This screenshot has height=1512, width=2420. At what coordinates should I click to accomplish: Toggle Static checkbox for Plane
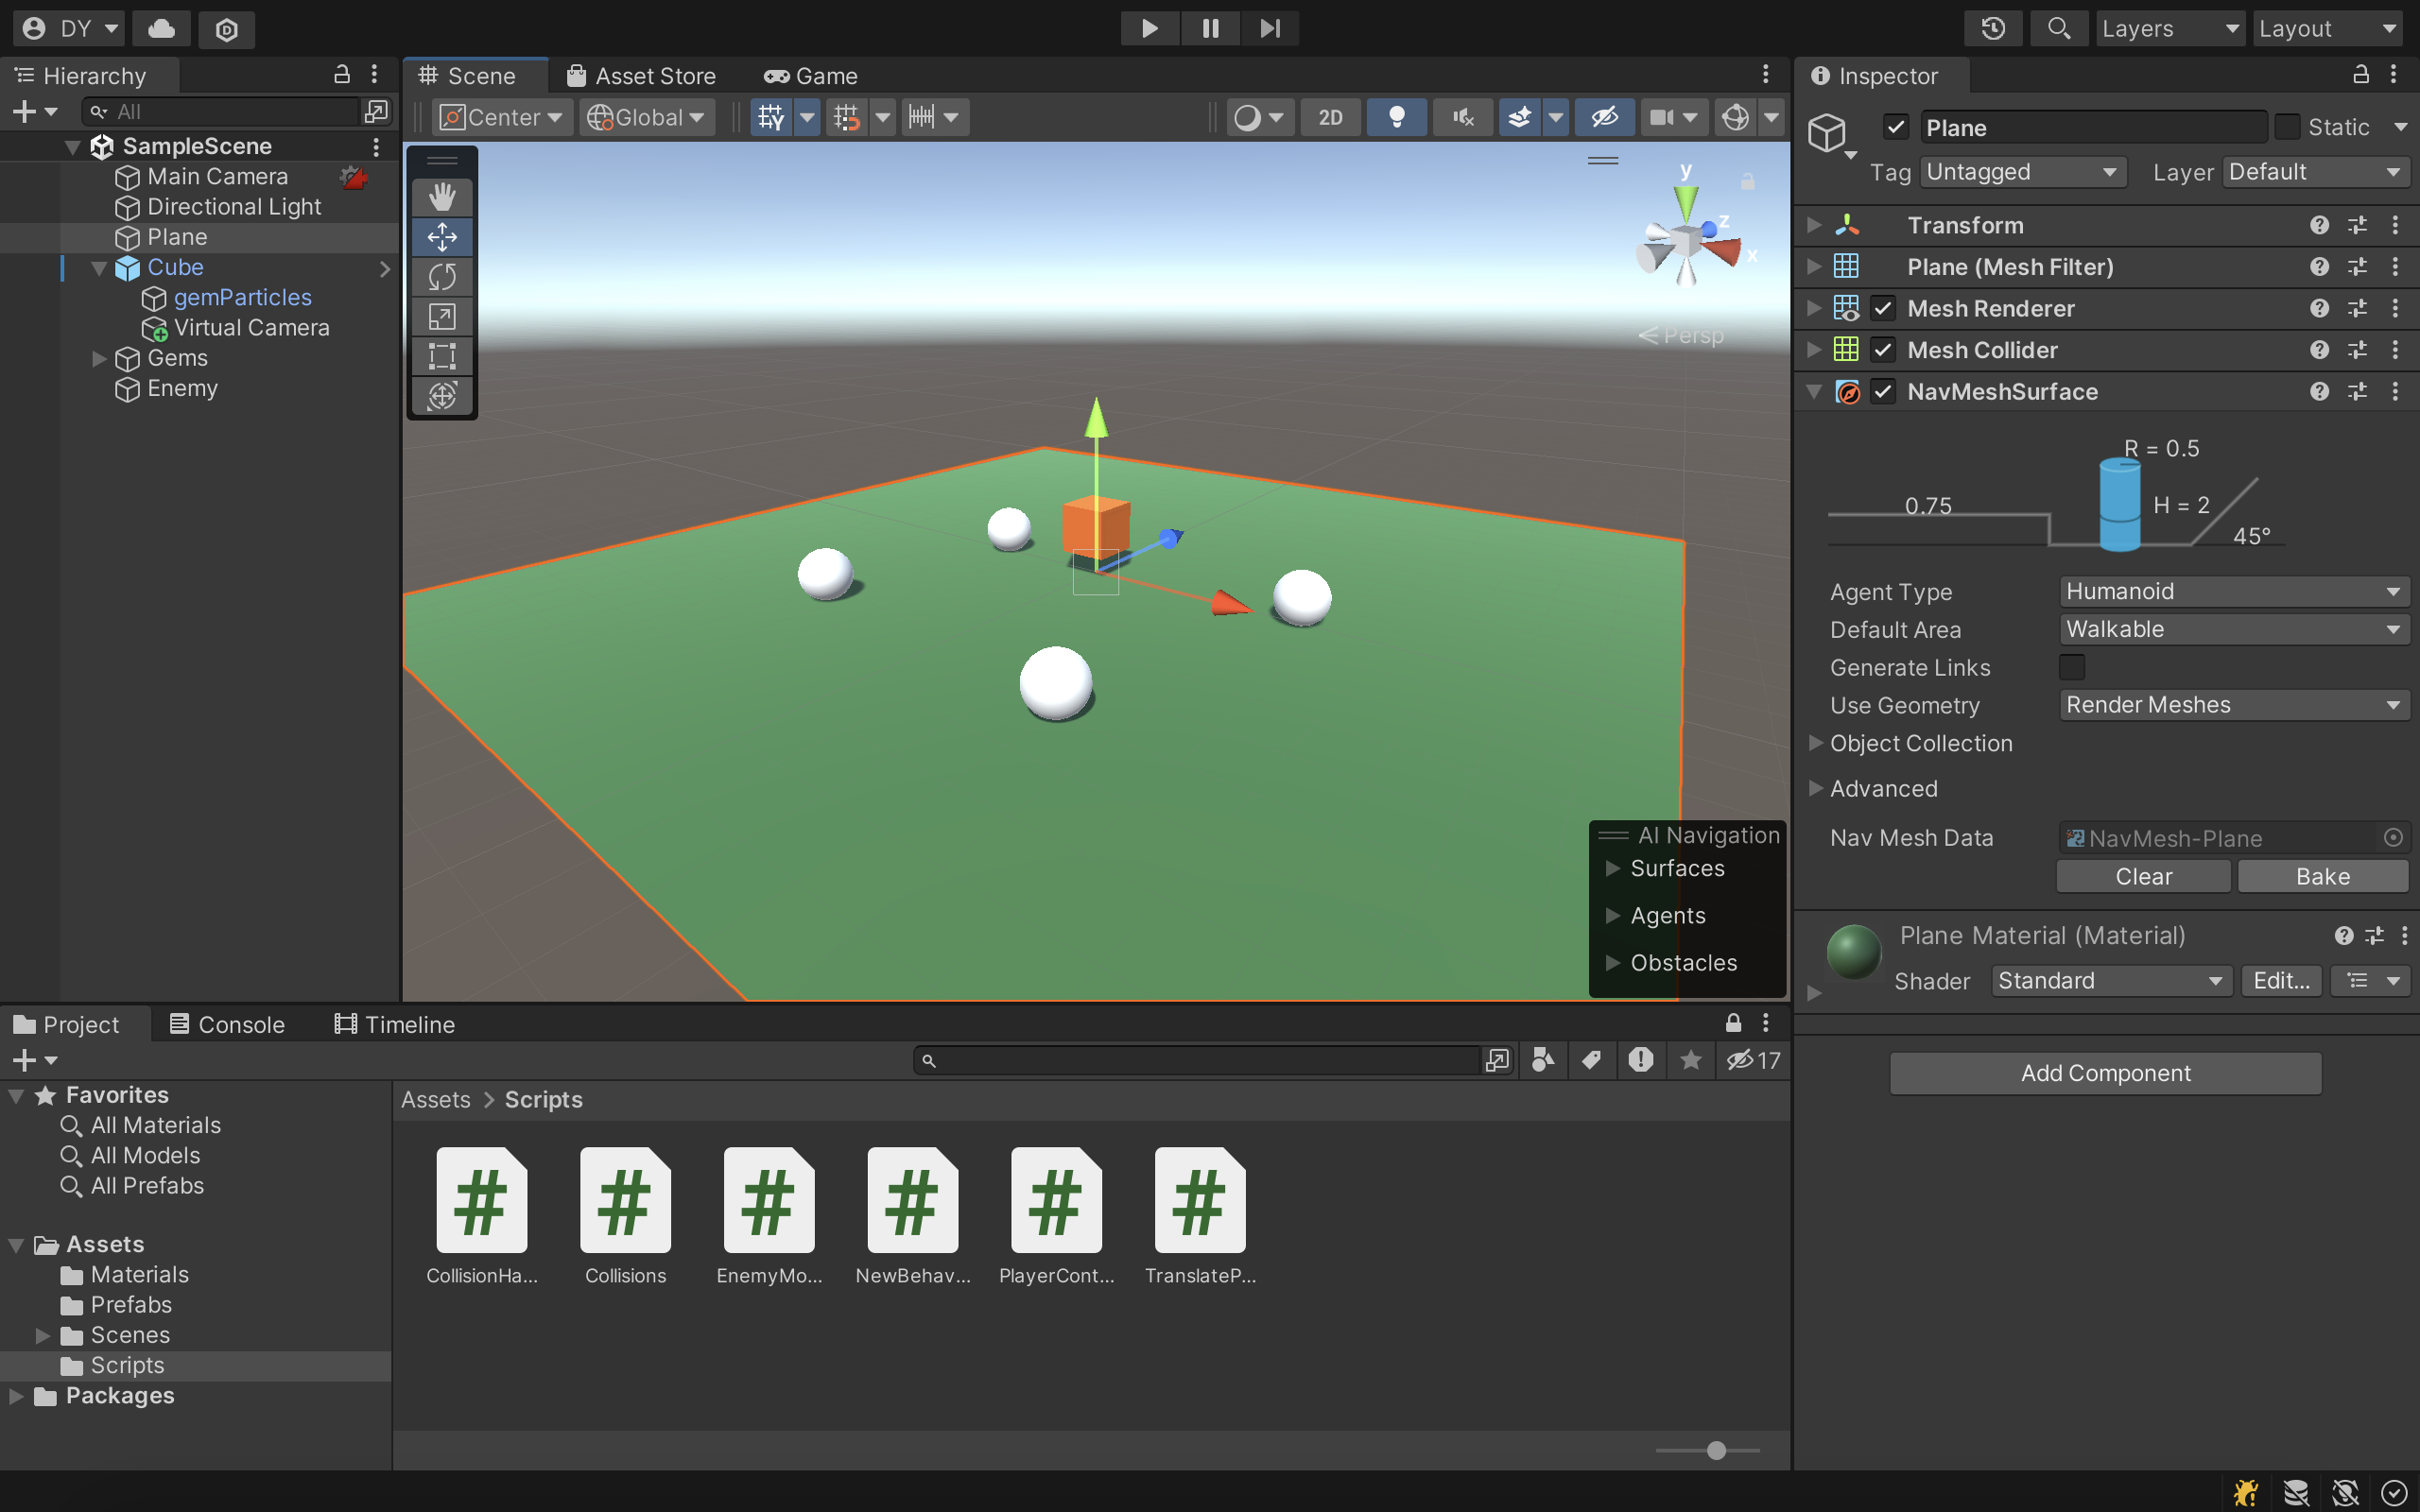tap(2287, 127)
